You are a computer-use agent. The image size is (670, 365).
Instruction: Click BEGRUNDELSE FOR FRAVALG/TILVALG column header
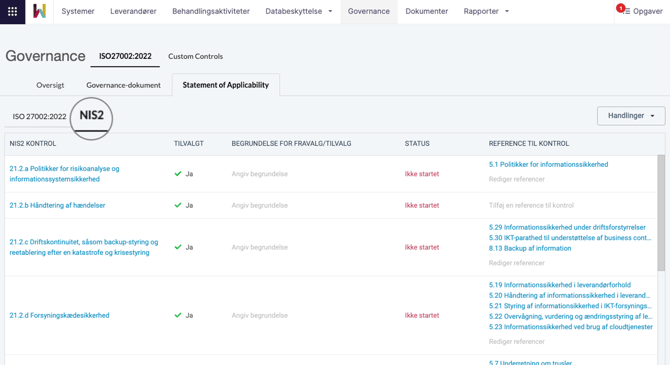point(291,144)
